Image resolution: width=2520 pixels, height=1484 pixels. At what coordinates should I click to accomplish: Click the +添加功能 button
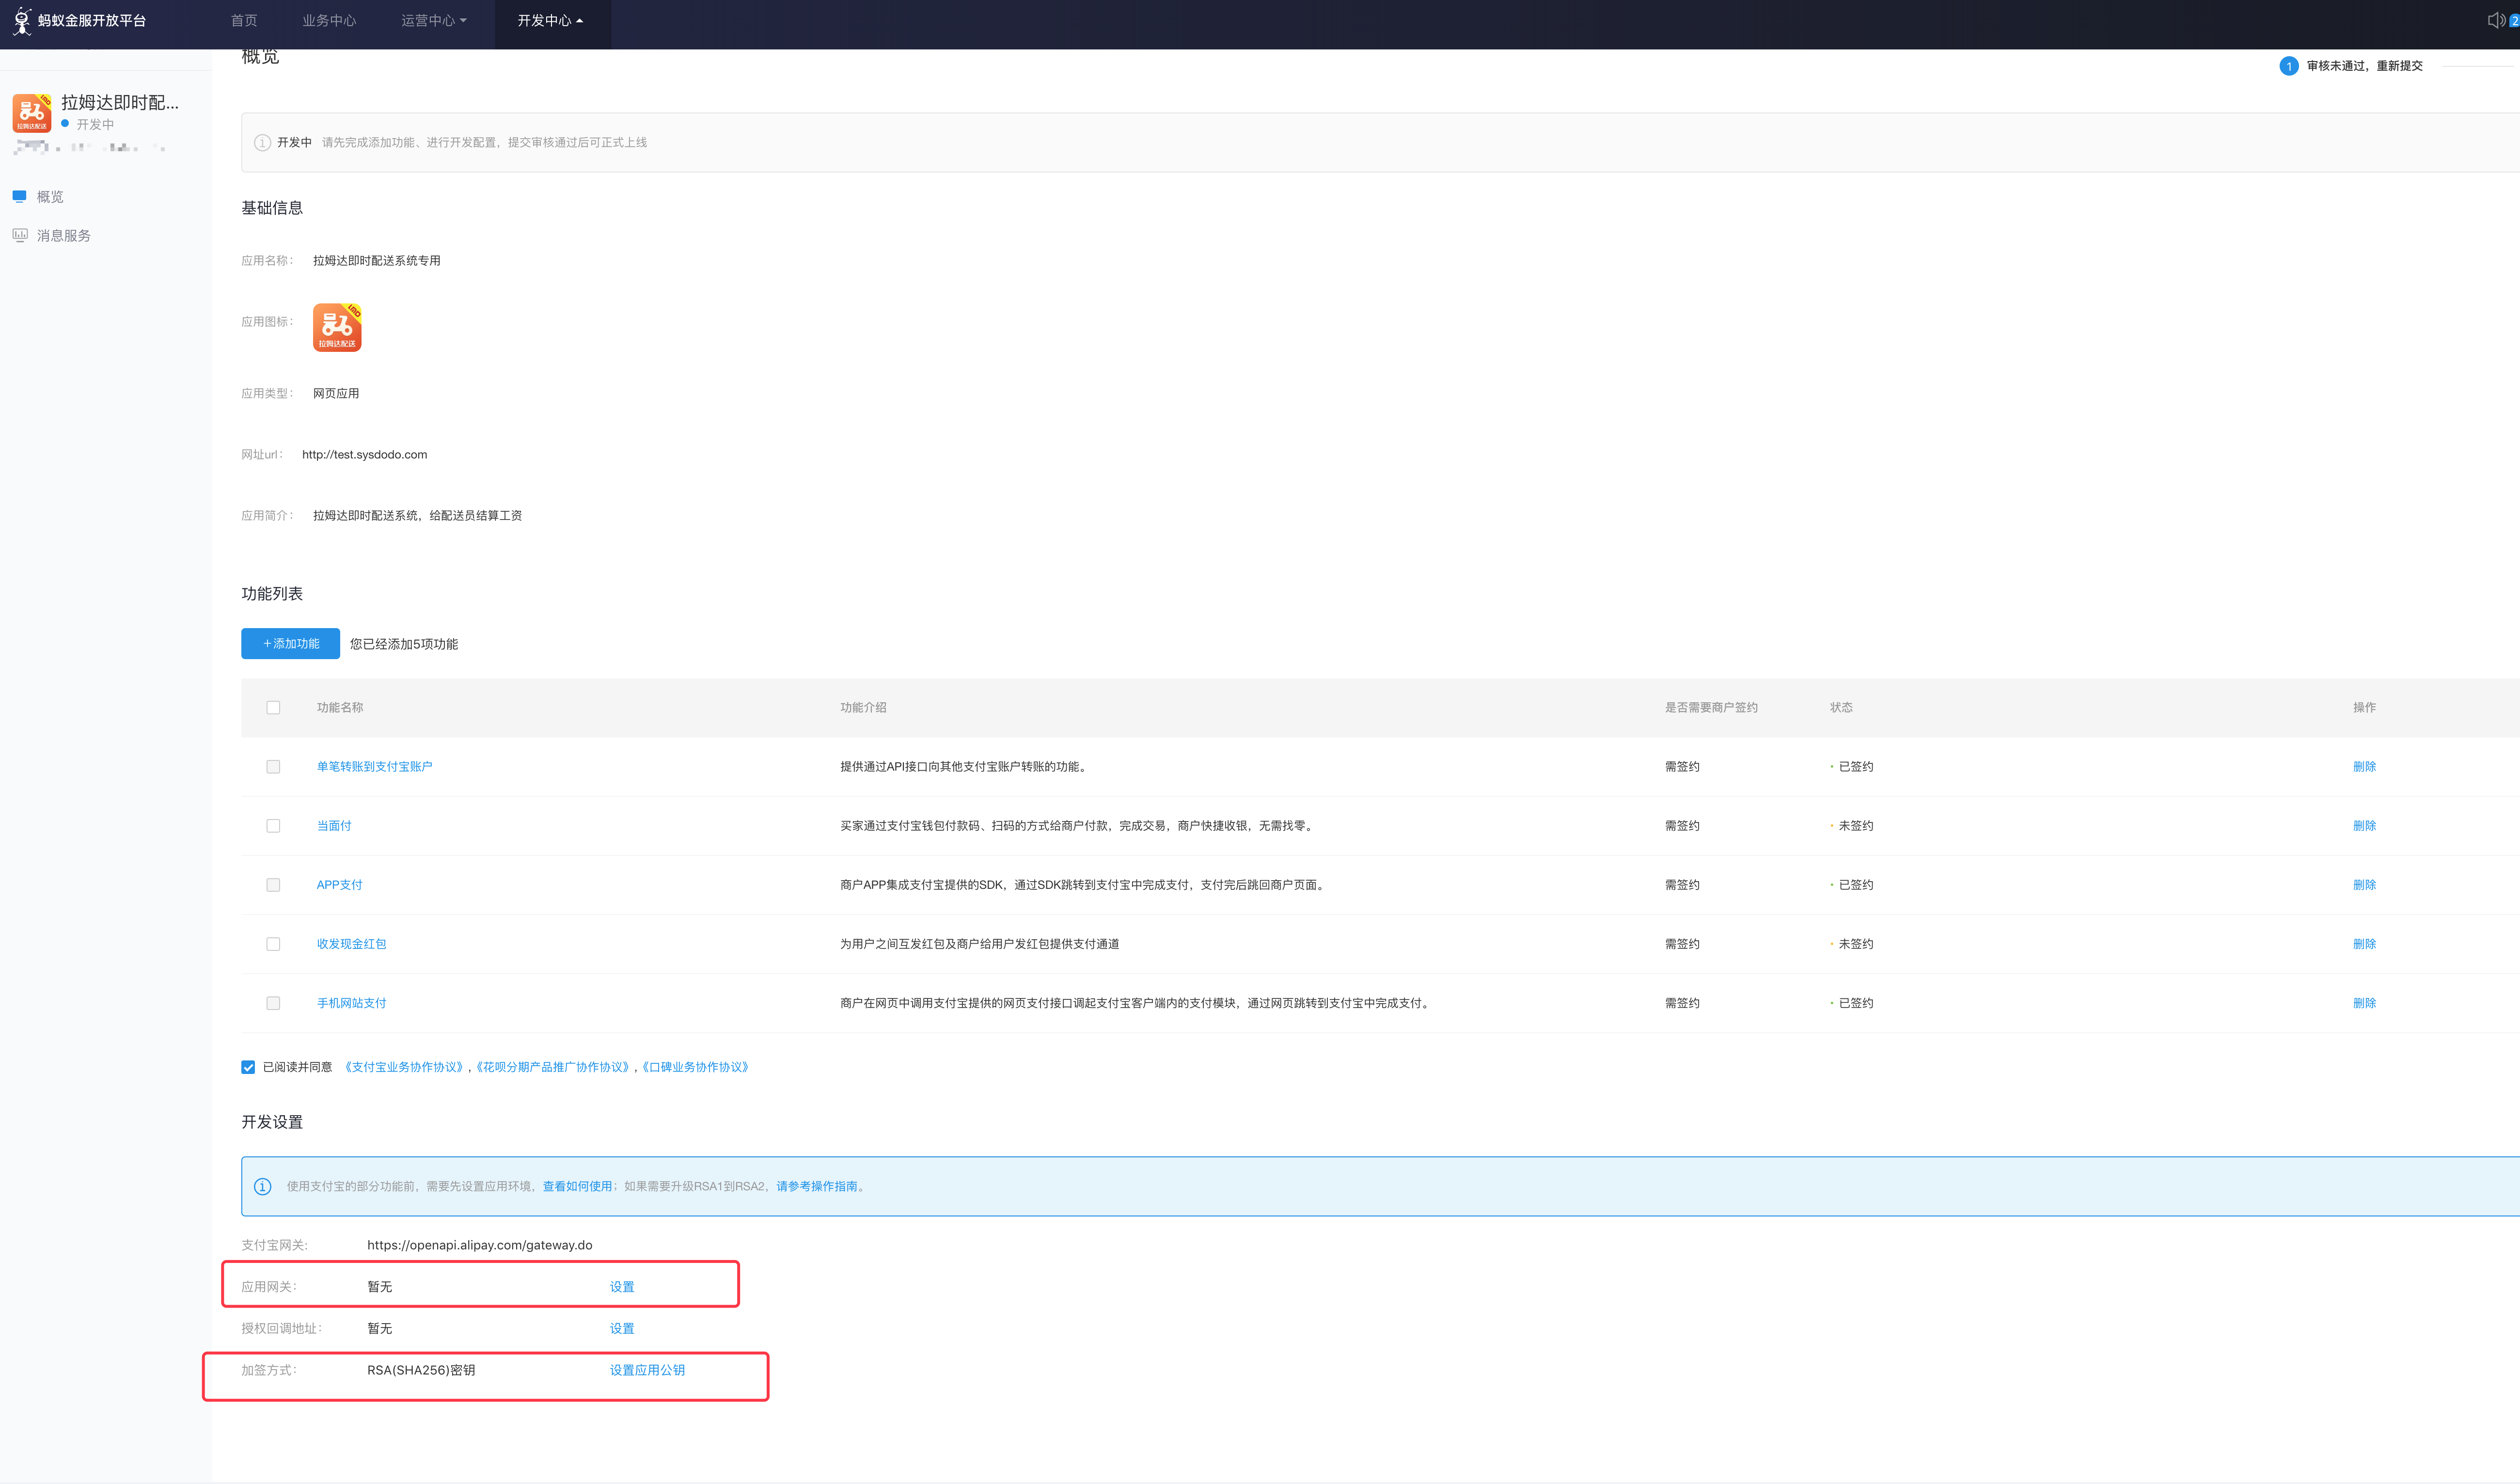pos(290,643)
